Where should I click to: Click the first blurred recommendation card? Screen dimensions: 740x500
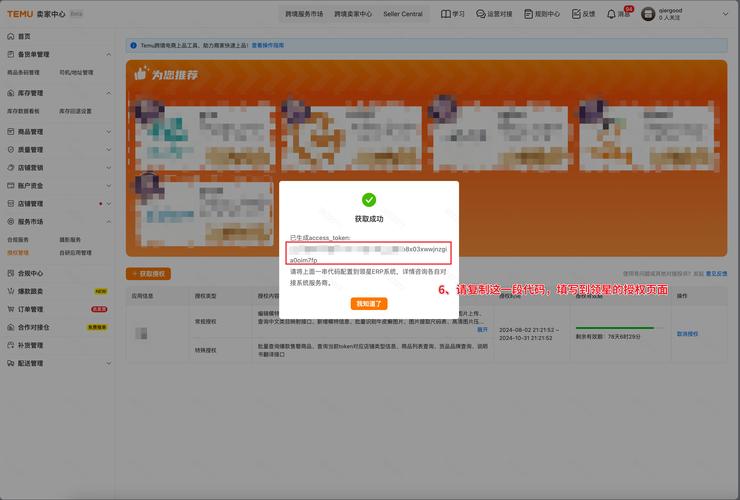click(204, 136)
